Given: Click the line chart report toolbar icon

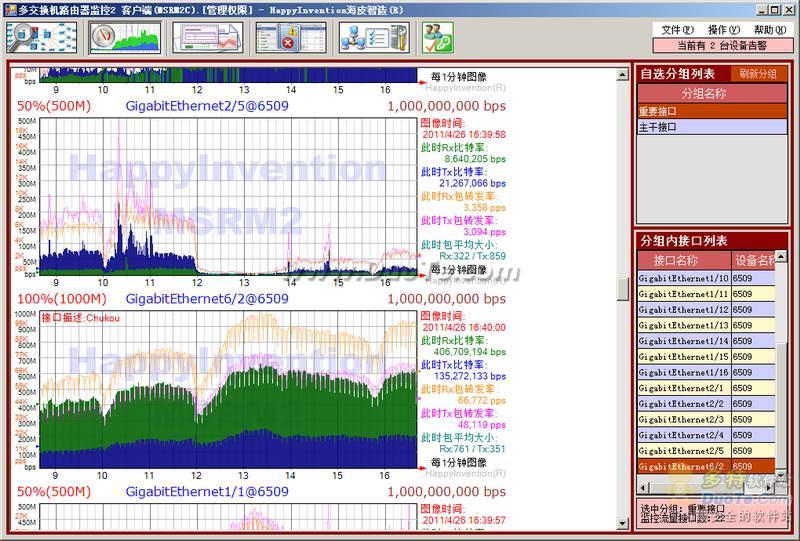Looking at the screenshot, I should (207, 37).
